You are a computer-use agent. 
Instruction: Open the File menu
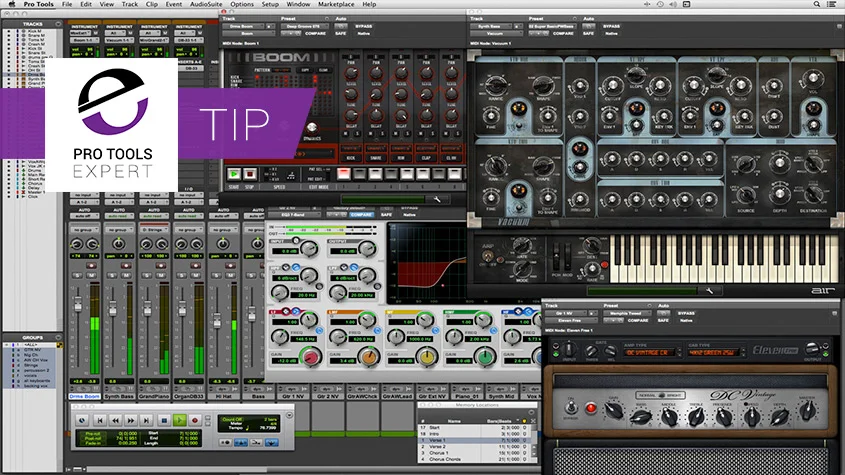[x=67, y=4]
